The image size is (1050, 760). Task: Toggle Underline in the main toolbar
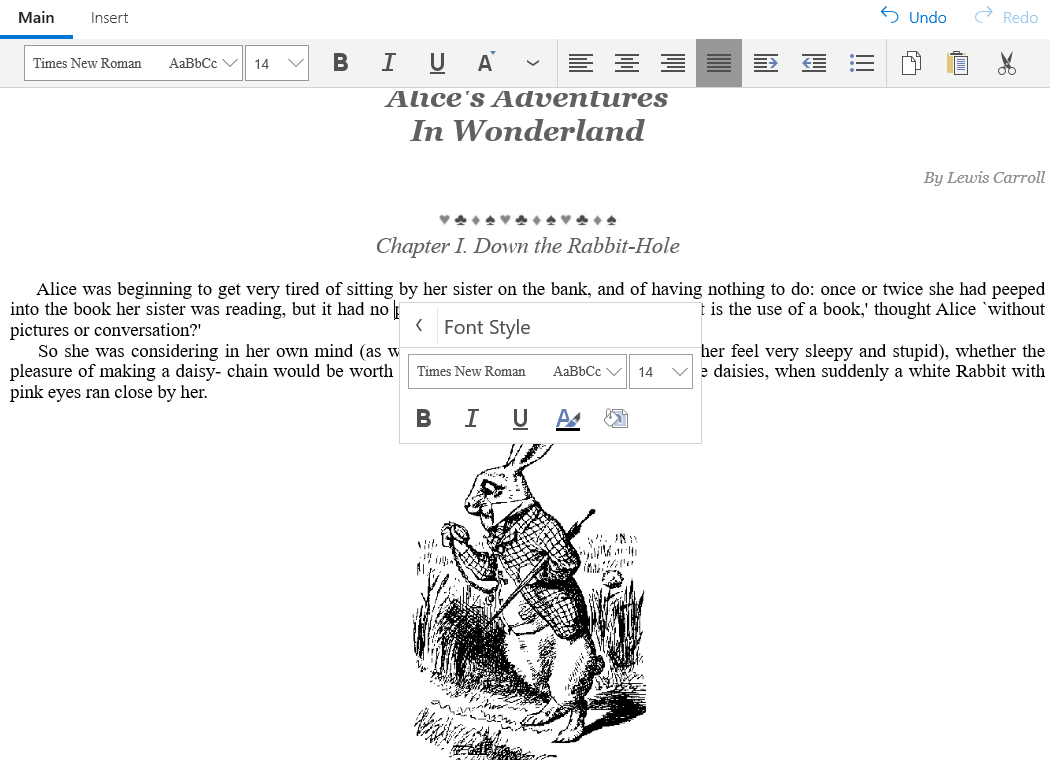(437, 63)
